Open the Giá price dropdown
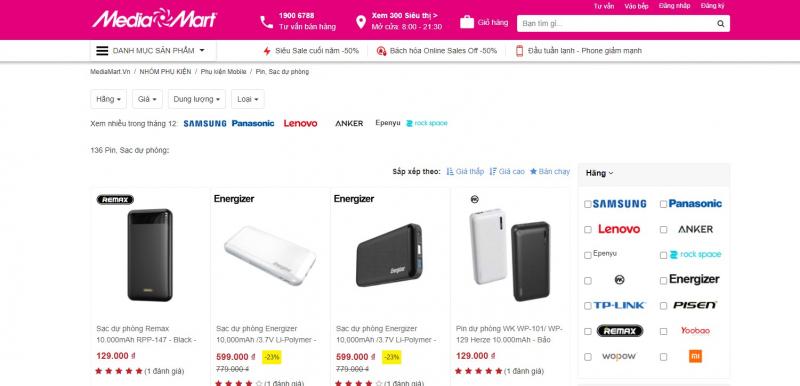This screenshot has height=386, width=800. point(147,99)
